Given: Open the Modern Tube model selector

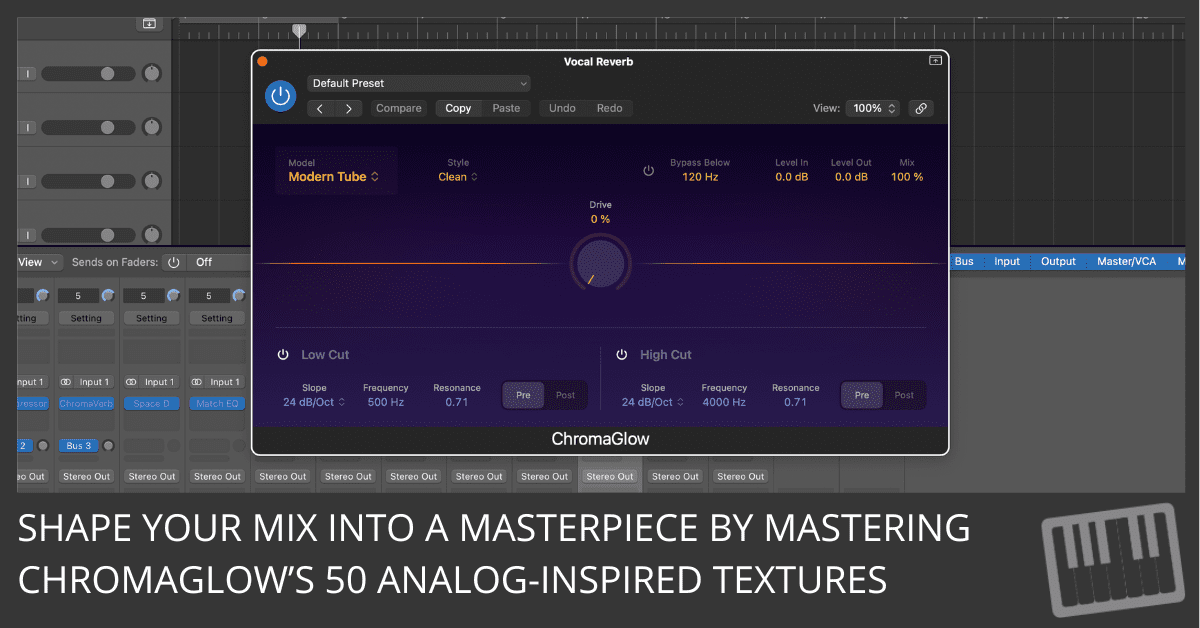Looking at the screenshot, I should (x=333, y=177).
